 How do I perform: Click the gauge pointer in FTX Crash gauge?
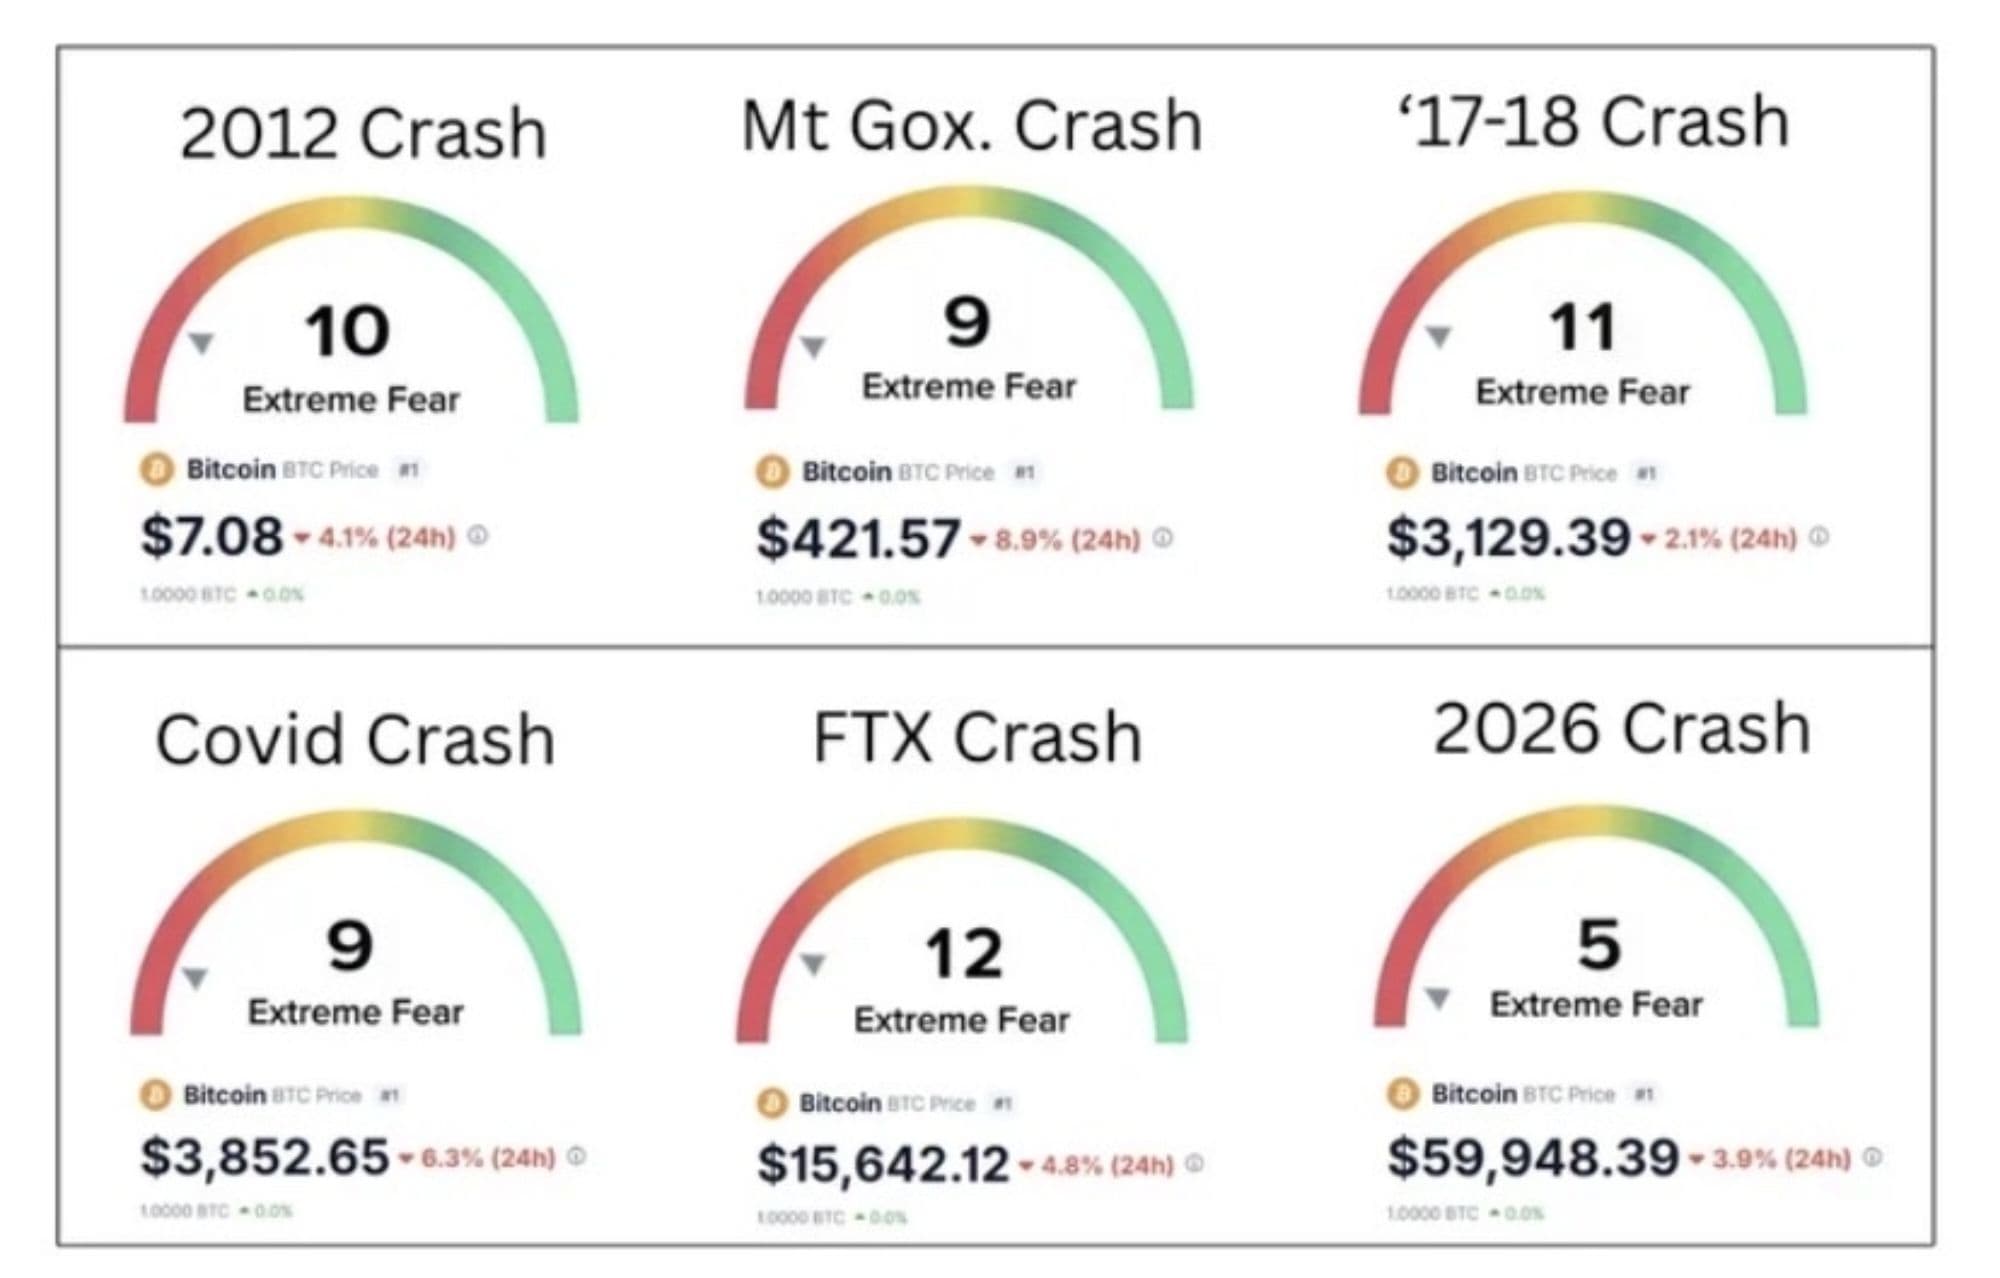(813, 964)
